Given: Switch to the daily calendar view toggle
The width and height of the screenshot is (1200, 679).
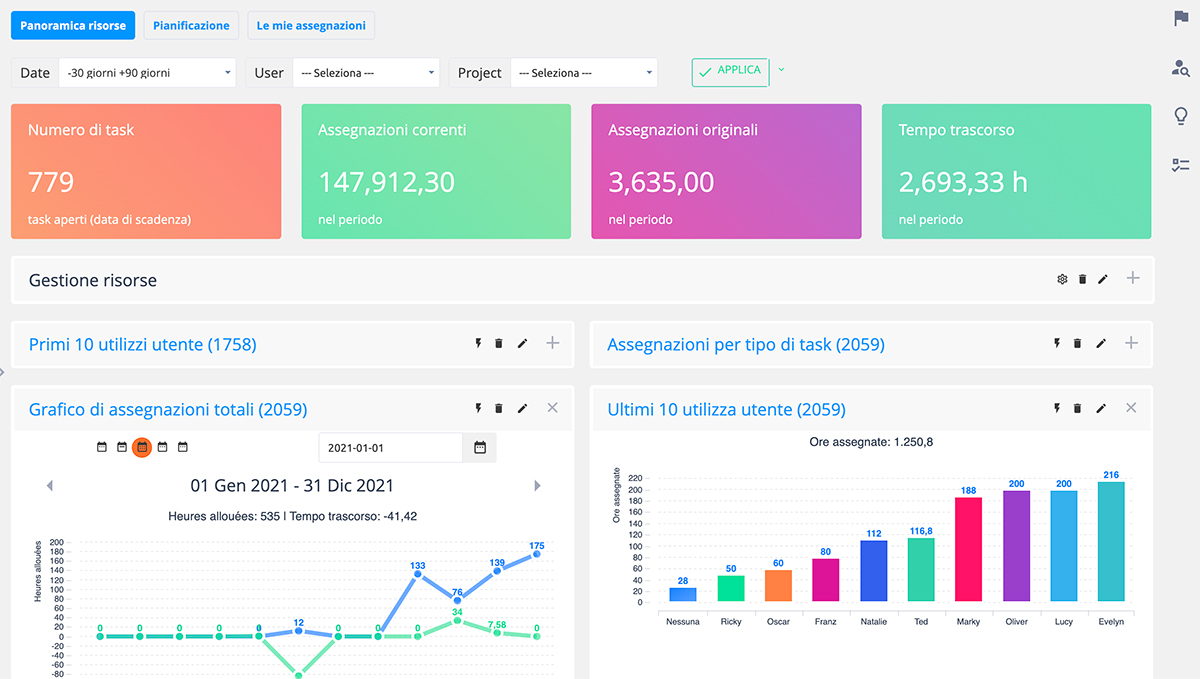Looking at the screenshot, I should click(x=102, y=448).
